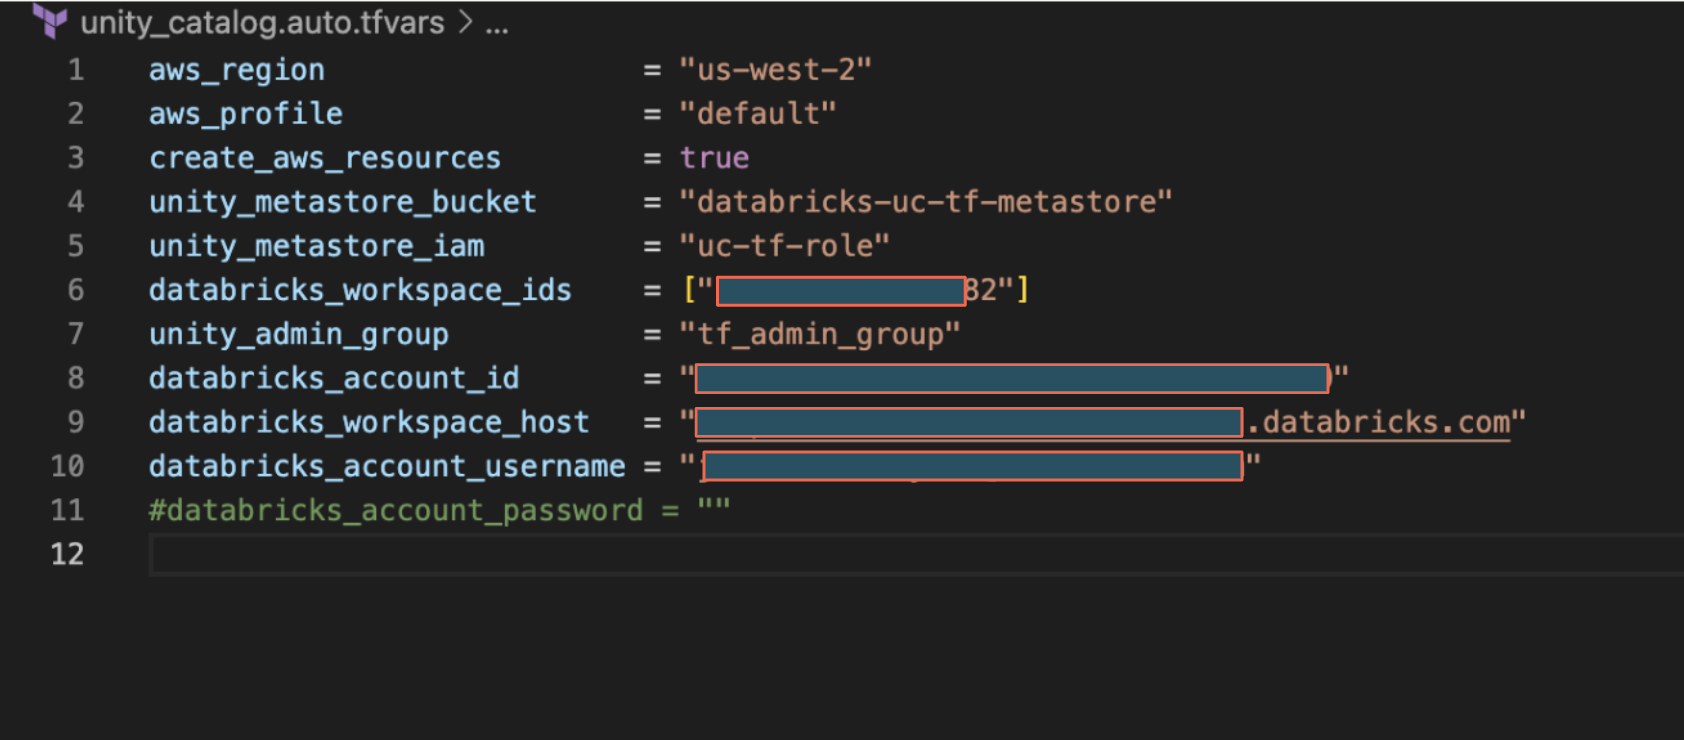Image resolution: width=1684 pixels, height=740 pixels.
Task: Click line number 6 in the gutter
Action: (76, 290)
